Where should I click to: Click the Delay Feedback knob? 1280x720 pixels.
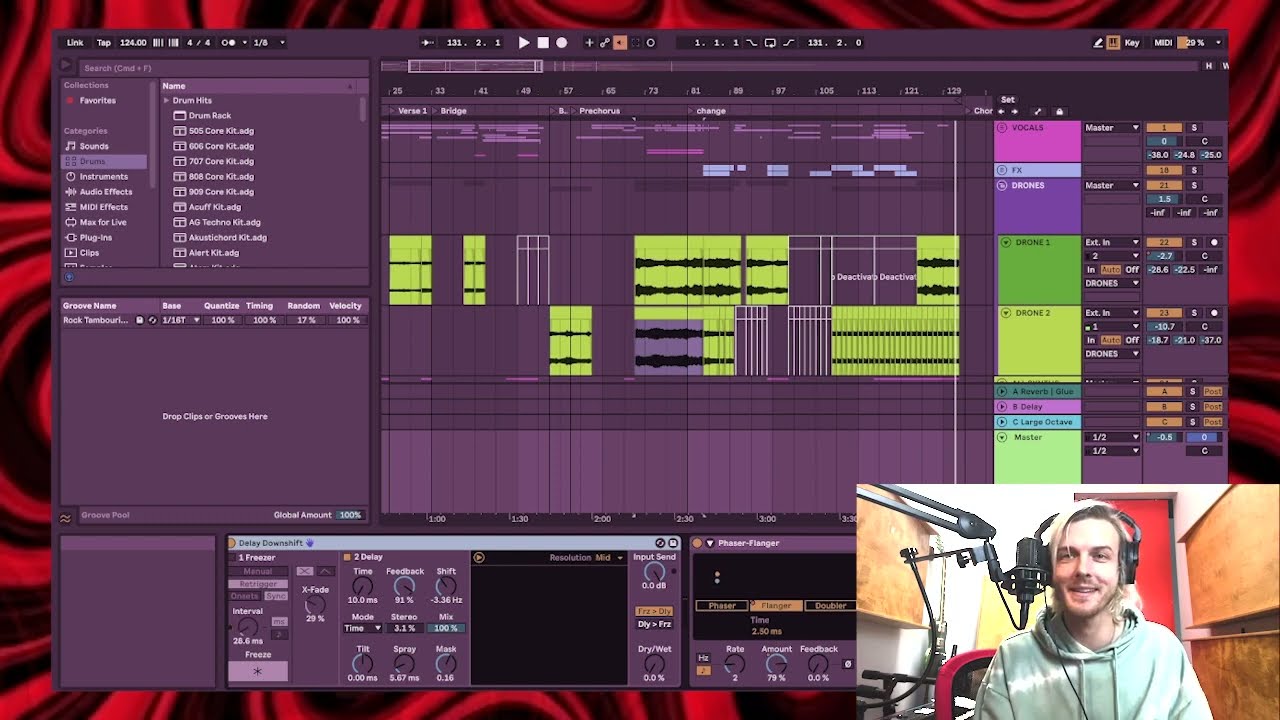(x=404, y=587)
